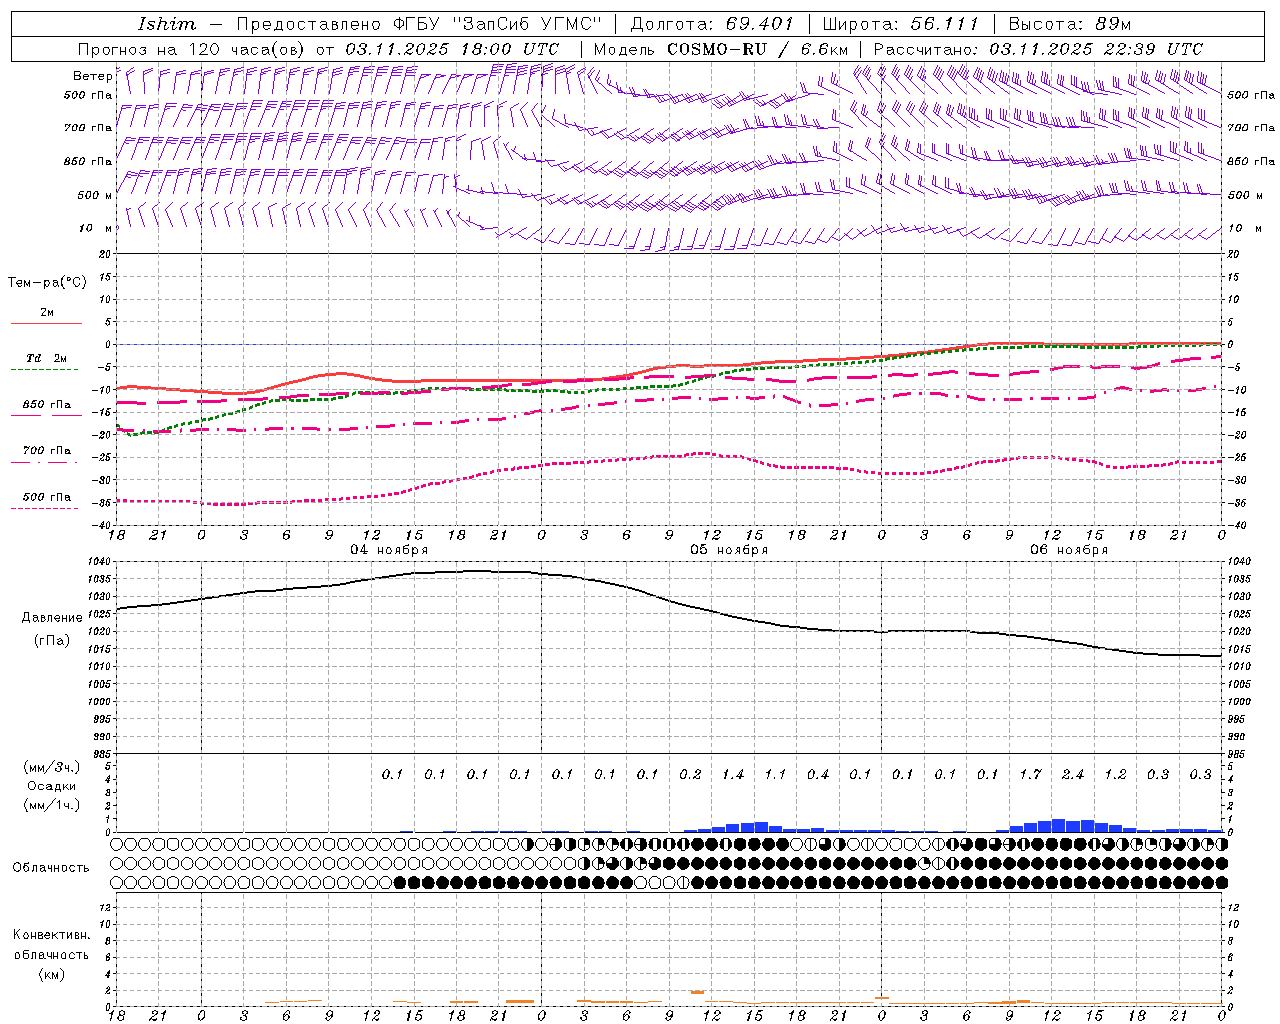
Task: Click the '(мм/3ч.)' unit label
Action: (52, 767)
